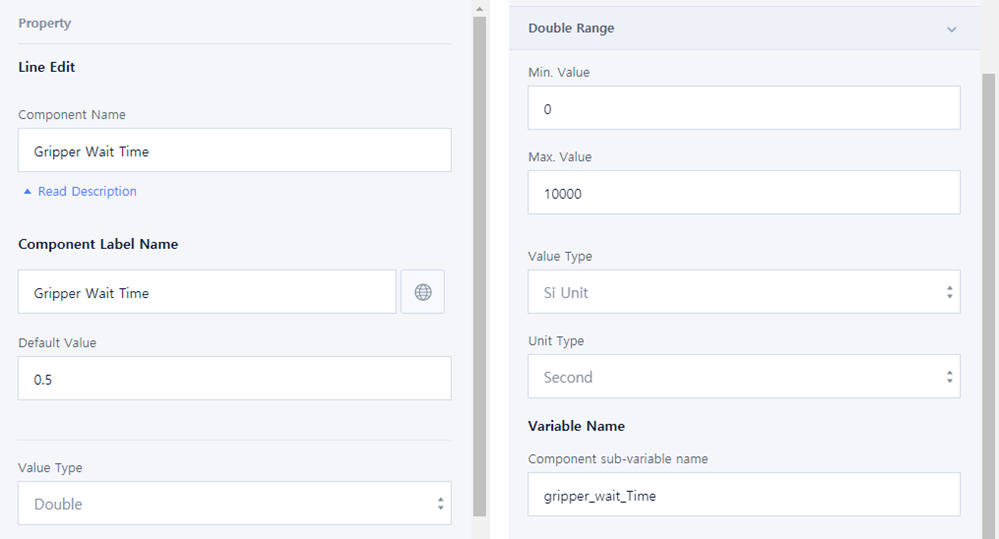Open the Double value type dropdown
999x539 pixels.
tap(234, 504)
